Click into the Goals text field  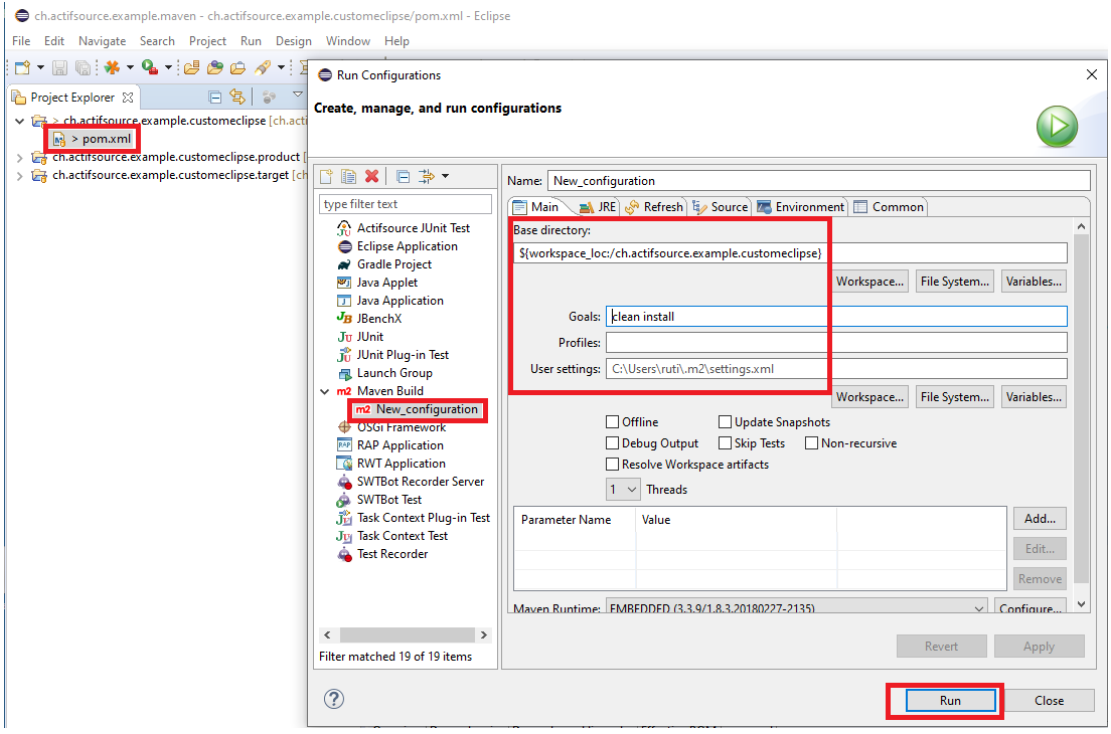(835, 317)
